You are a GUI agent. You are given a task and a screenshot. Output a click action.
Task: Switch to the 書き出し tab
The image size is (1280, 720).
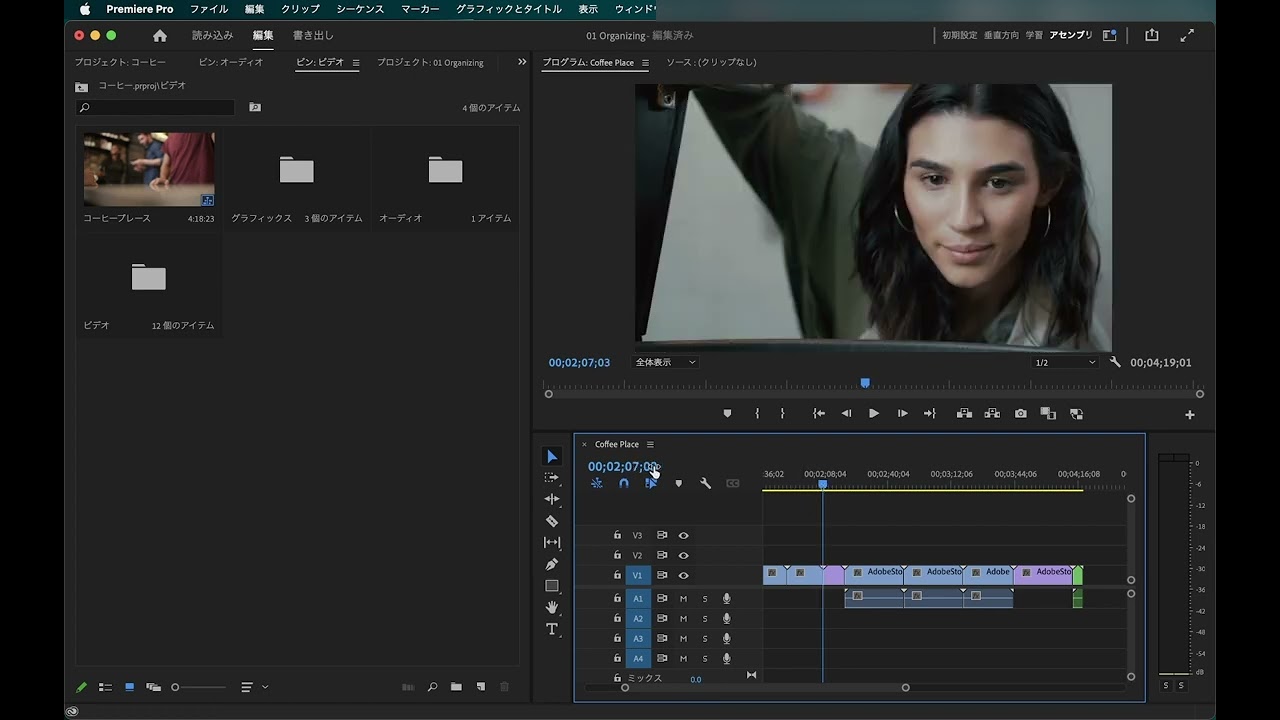click(313, 36)
